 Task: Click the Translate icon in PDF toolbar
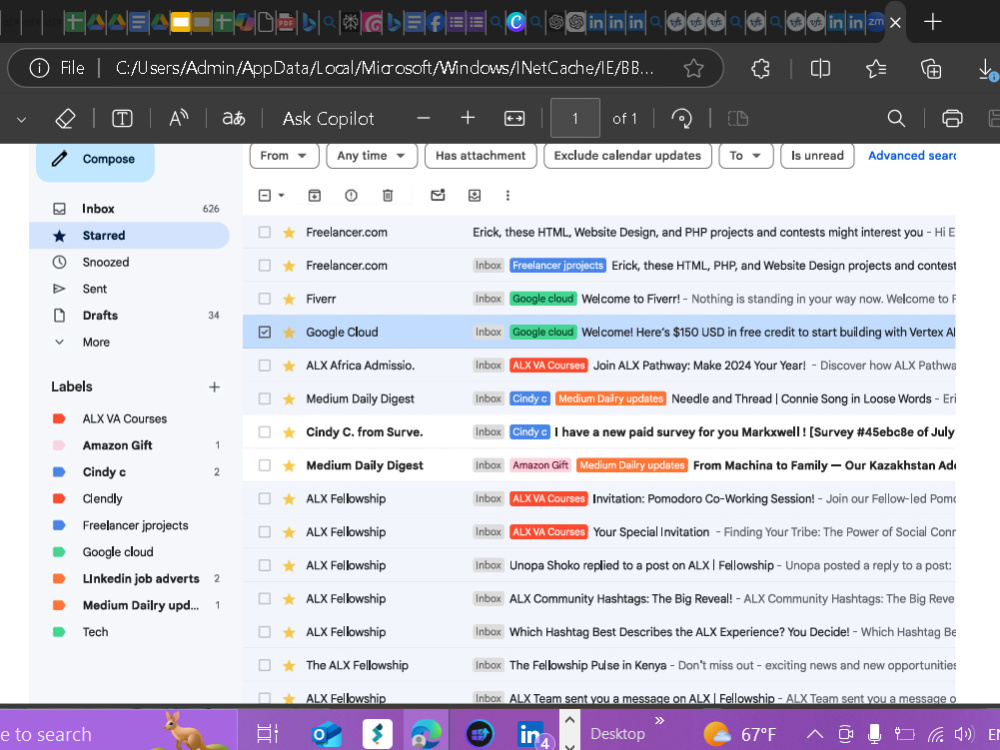click(x=233, y=119)
